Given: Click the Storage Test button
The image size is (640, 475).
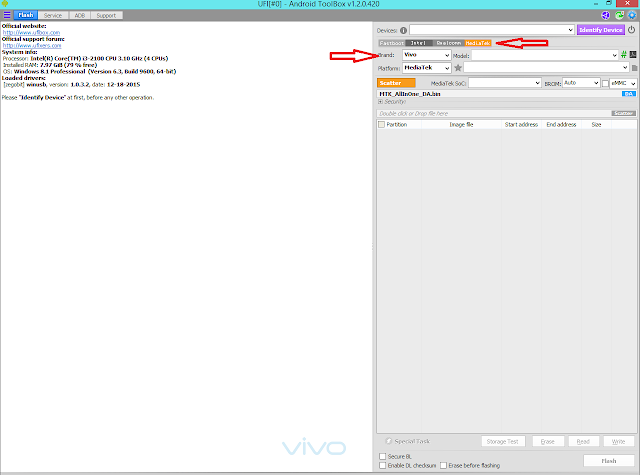Looking at the screenshot, I should pos(502,442).
